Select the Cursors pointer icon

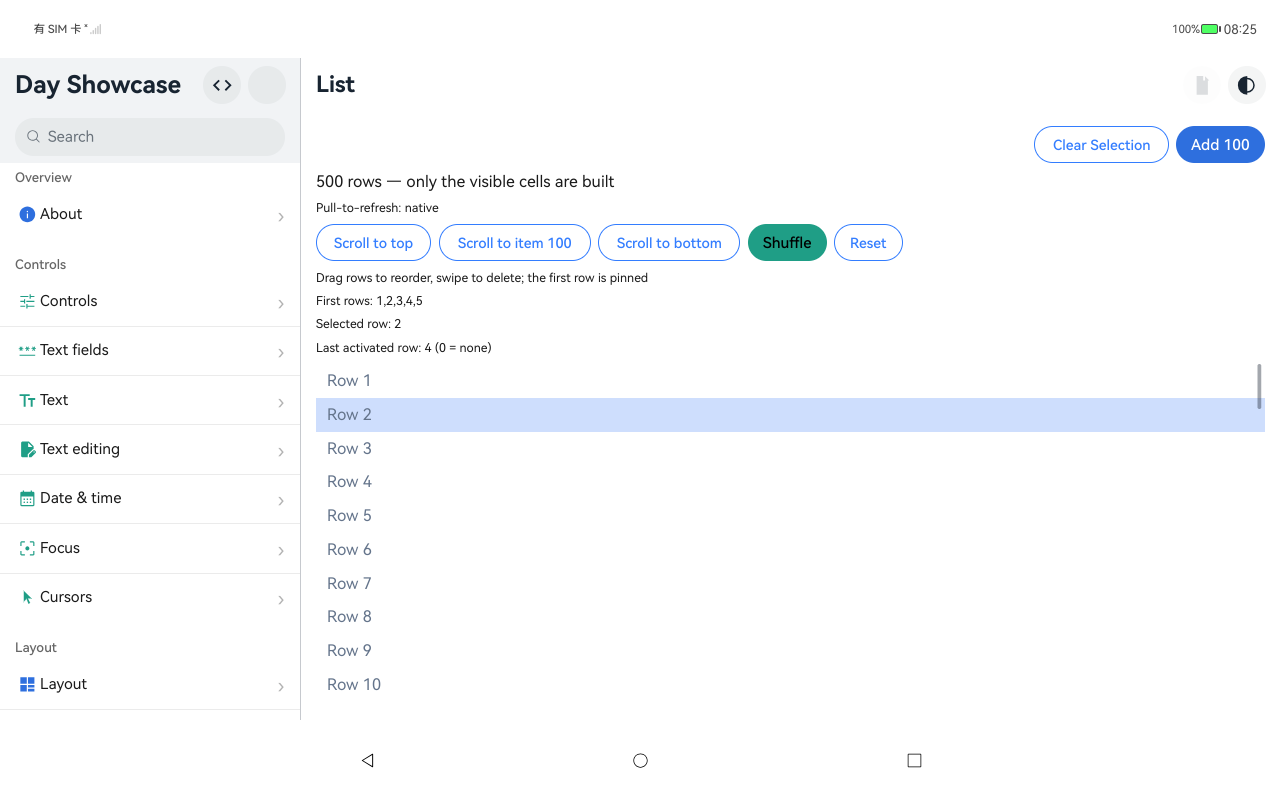(27, 597)
